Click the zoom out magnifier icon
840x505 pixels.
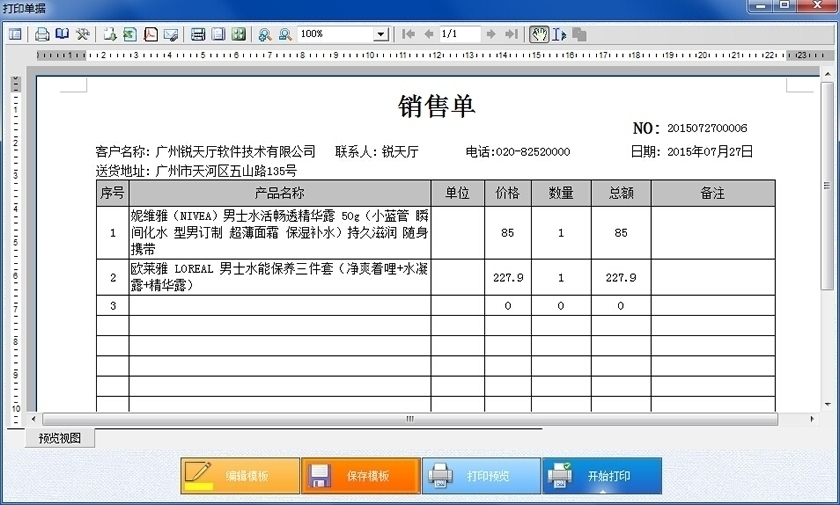(285, 34)
